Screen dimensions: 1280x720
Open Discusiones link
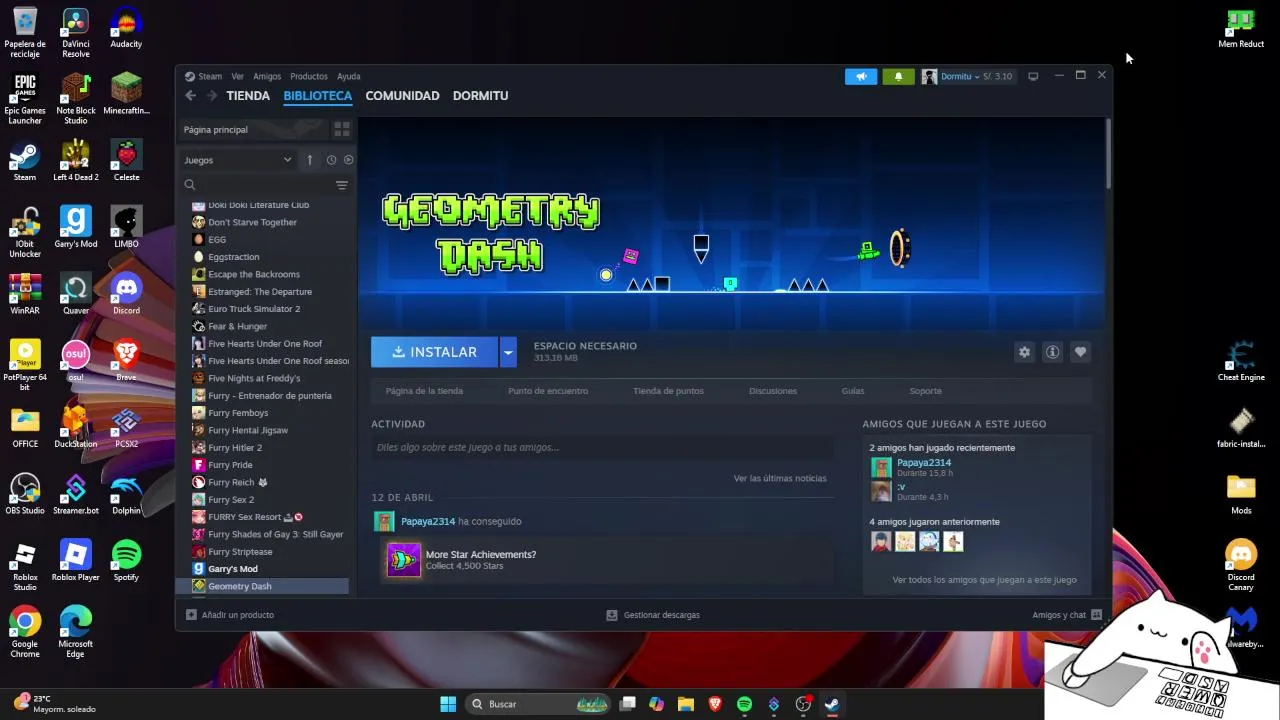coord(773,391)
